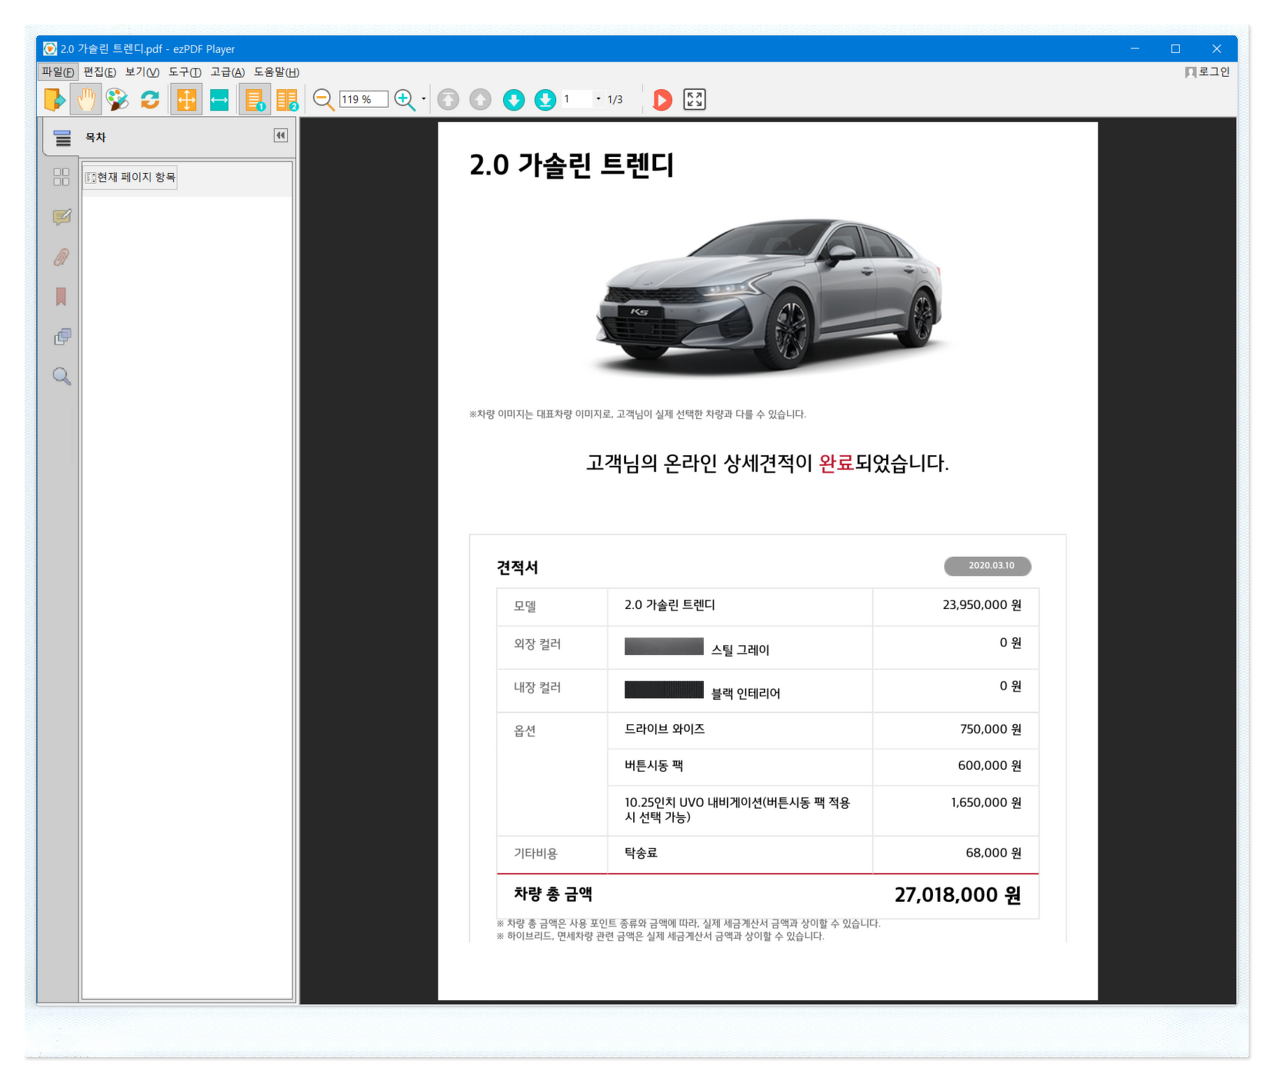Collapse the side panel with double-arrow button
This screenshot has height=1088, width=1280.
281,135
